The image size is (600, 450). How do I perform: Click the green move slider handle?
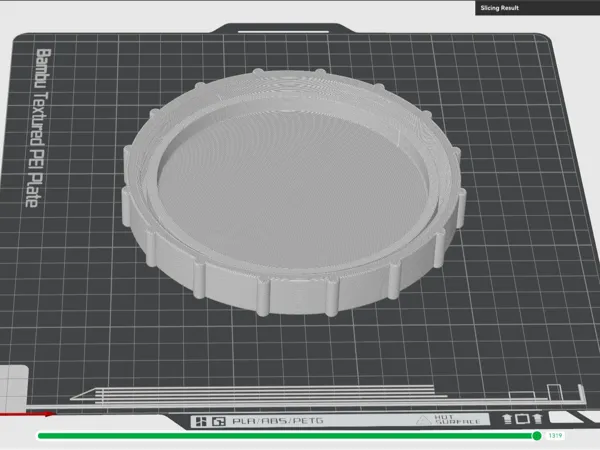537,435
